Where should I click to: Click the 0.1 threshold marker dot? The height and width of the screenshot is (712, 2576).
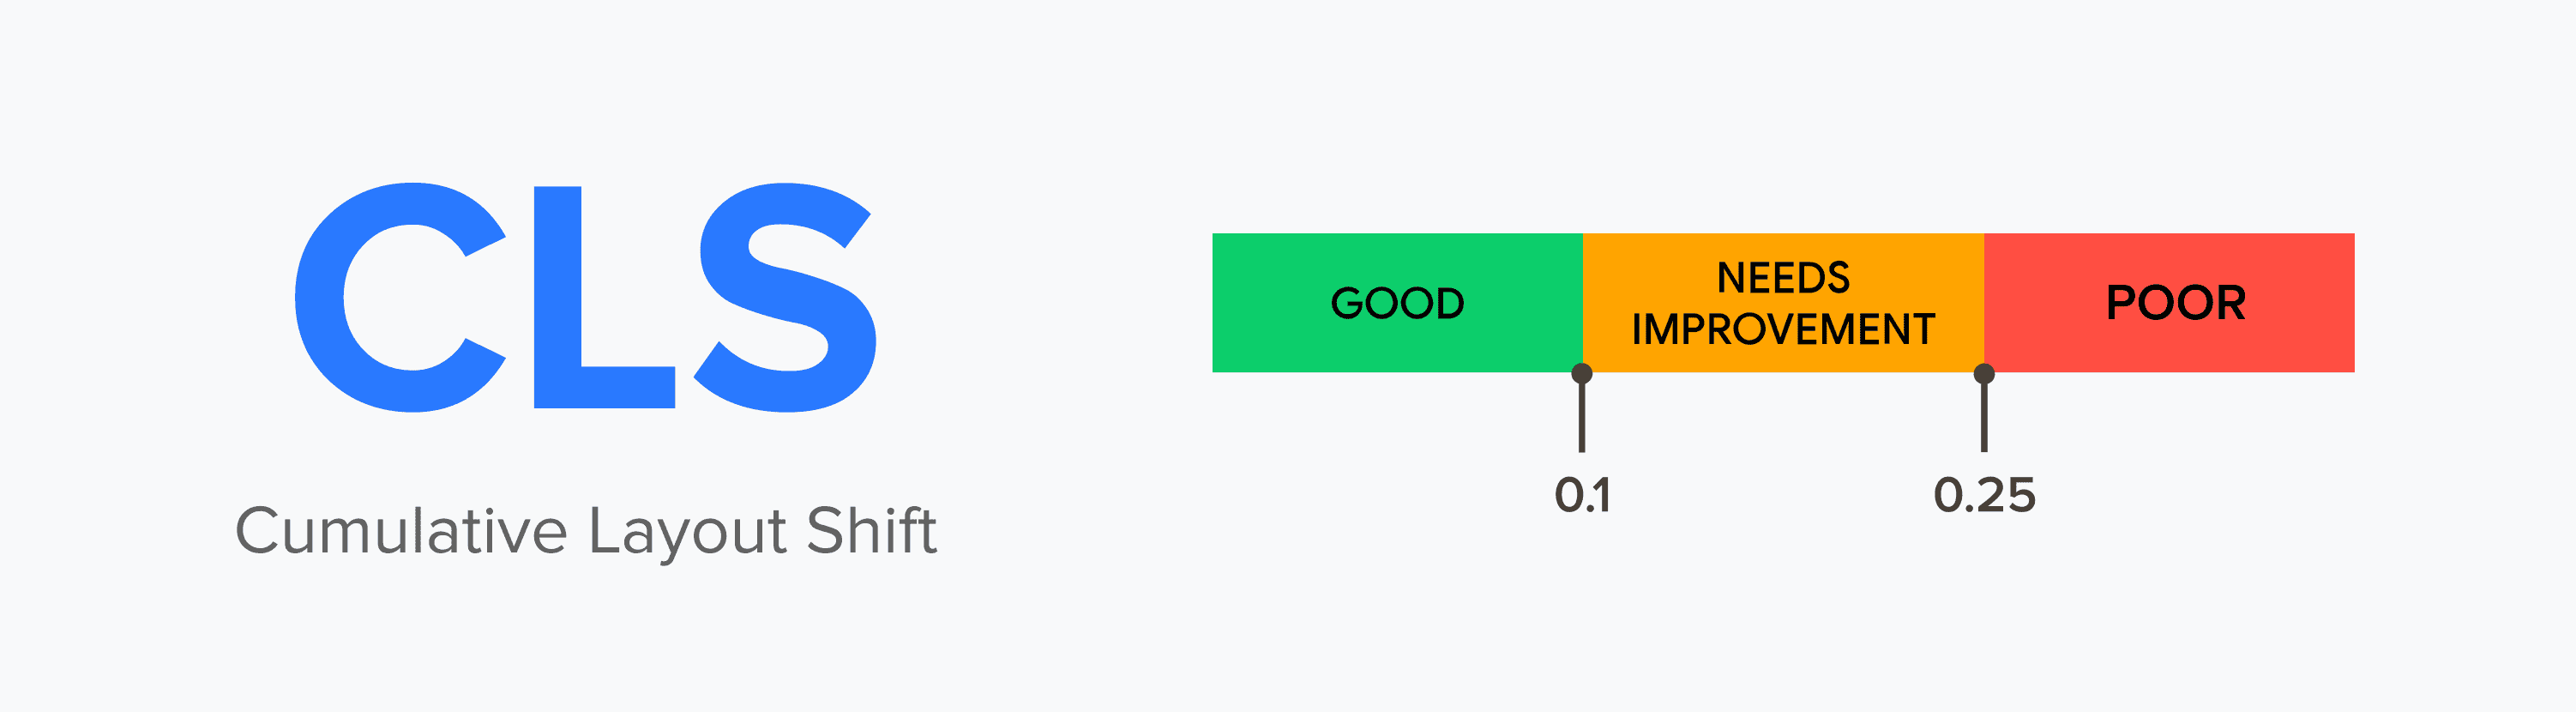[1581, 374]
